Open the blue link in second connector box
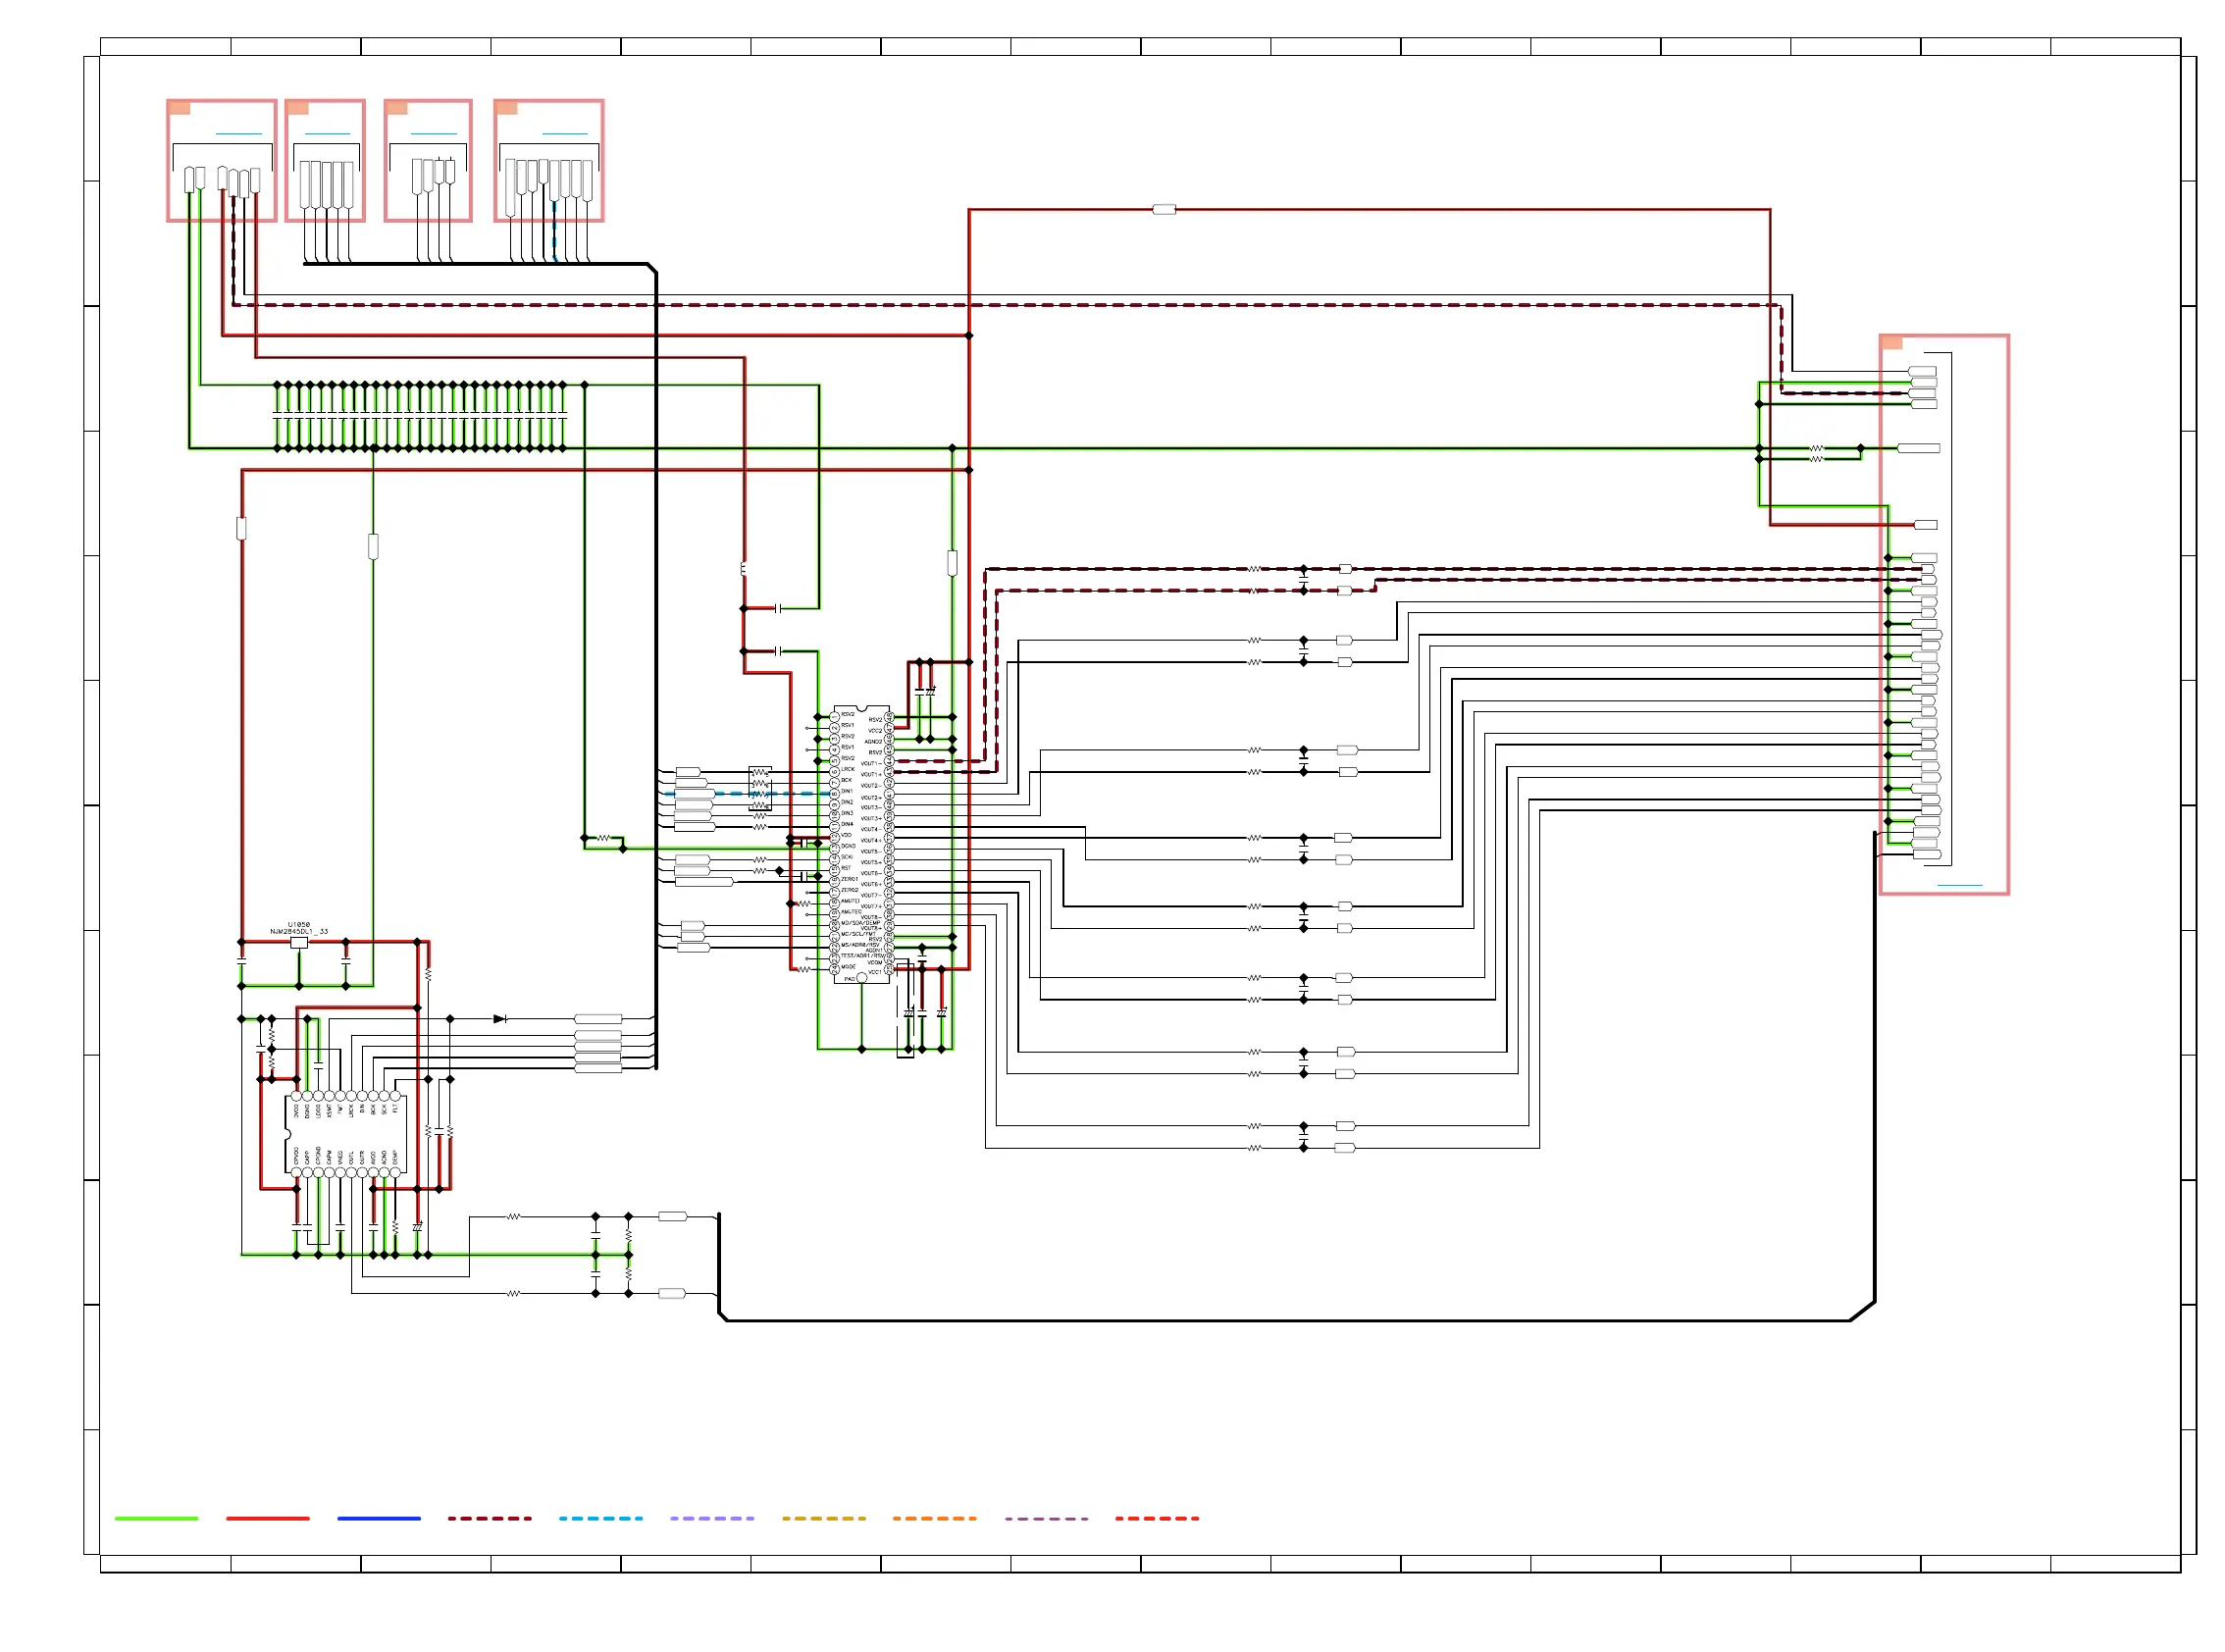The height and width of the screenshot is (1652, 2225). point(327,134)
